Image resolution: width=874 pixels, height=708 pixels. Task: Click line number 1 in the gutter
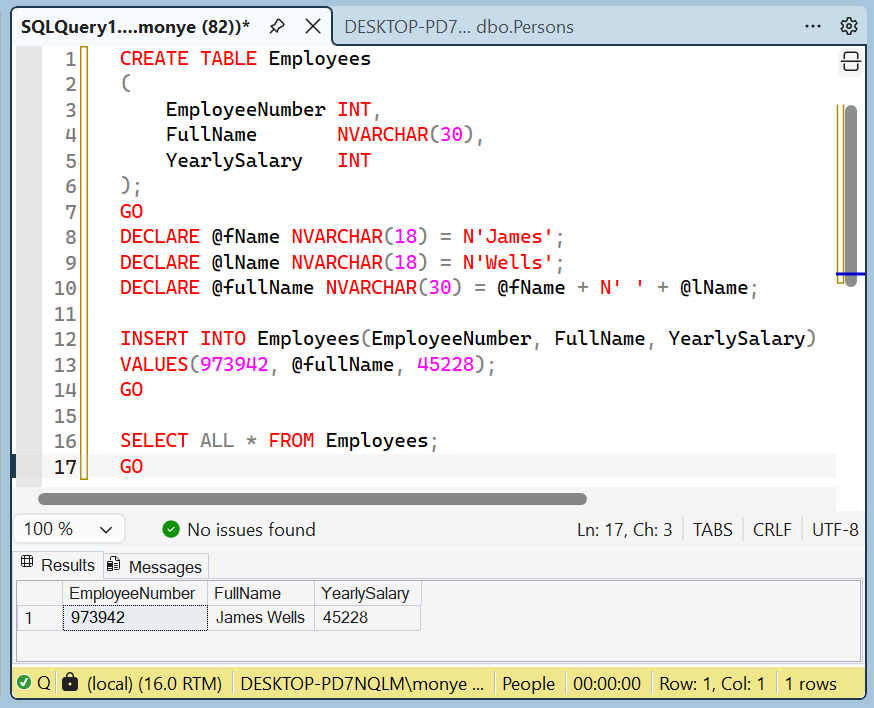pos(70,59)
